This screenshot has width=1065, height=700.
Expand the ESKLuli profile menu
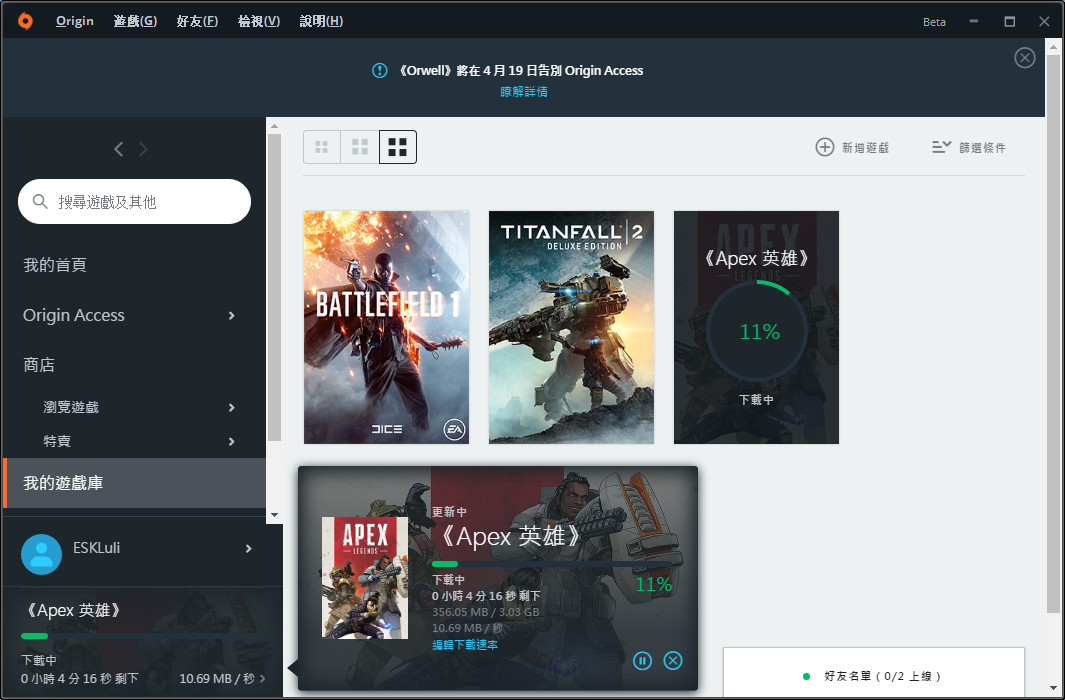click(249, 549)
